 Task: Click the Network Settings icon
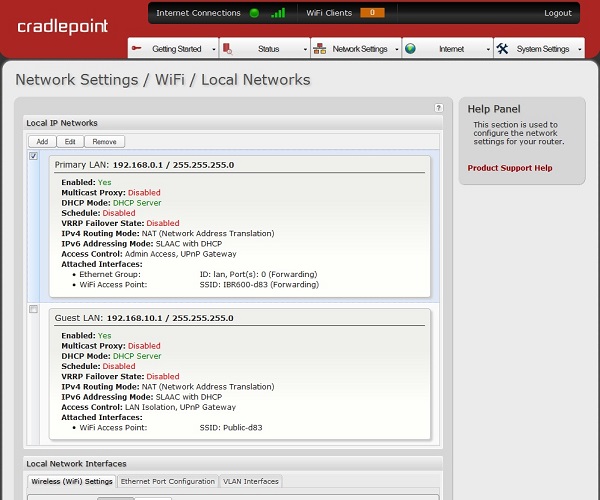pos(320,48)
